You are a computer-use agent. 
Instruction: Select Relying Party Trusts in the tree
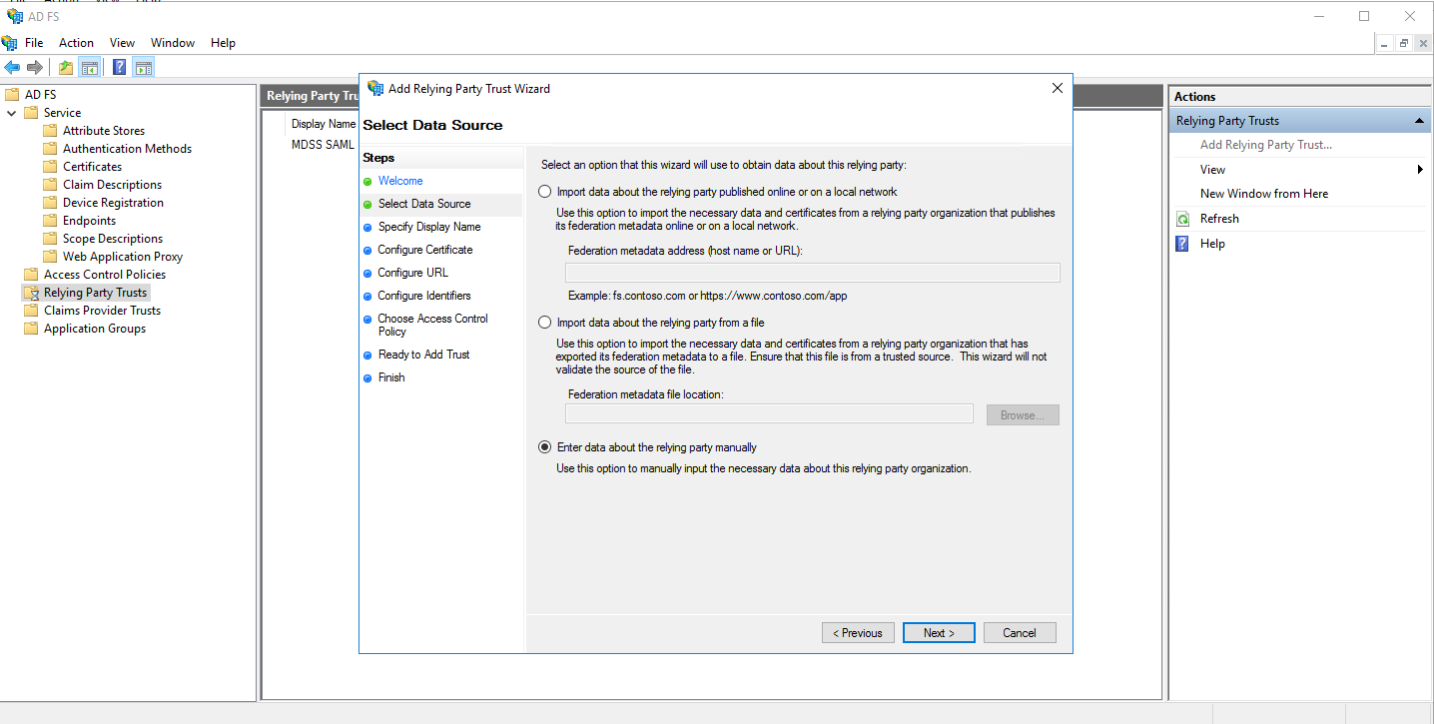(95, 293)
